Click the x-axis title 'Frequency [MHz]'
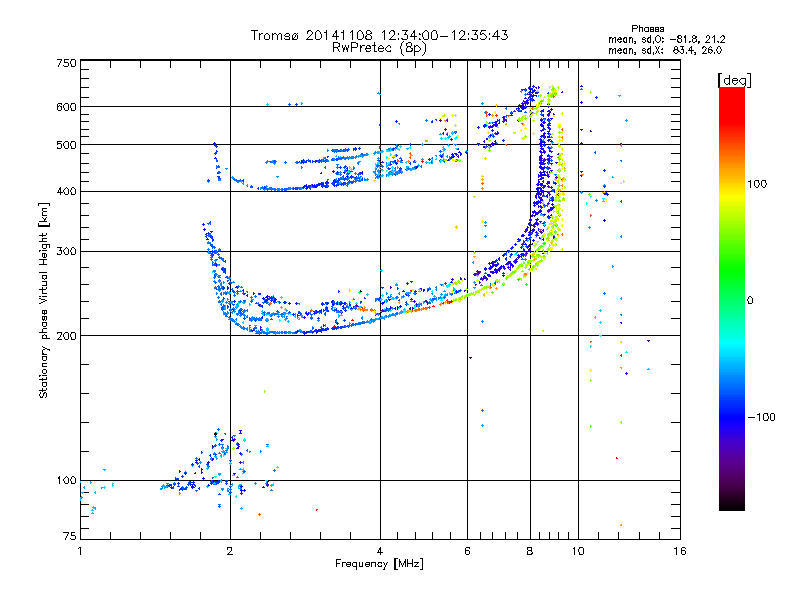The height and width of the screenshot is (600, 800). point(379,564)
